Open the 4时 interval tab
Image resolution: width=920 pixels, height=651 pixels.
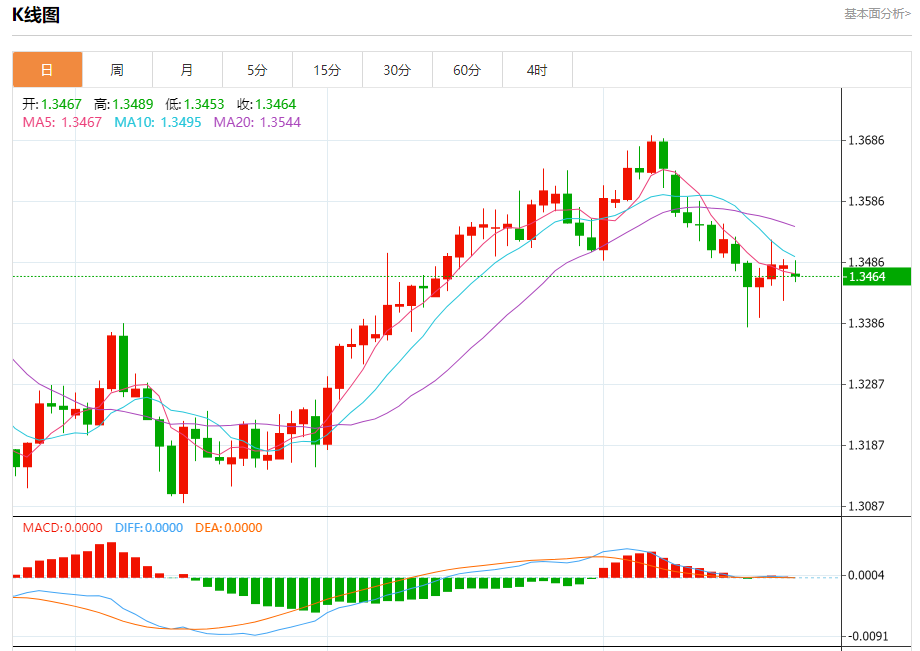point(537,70)
